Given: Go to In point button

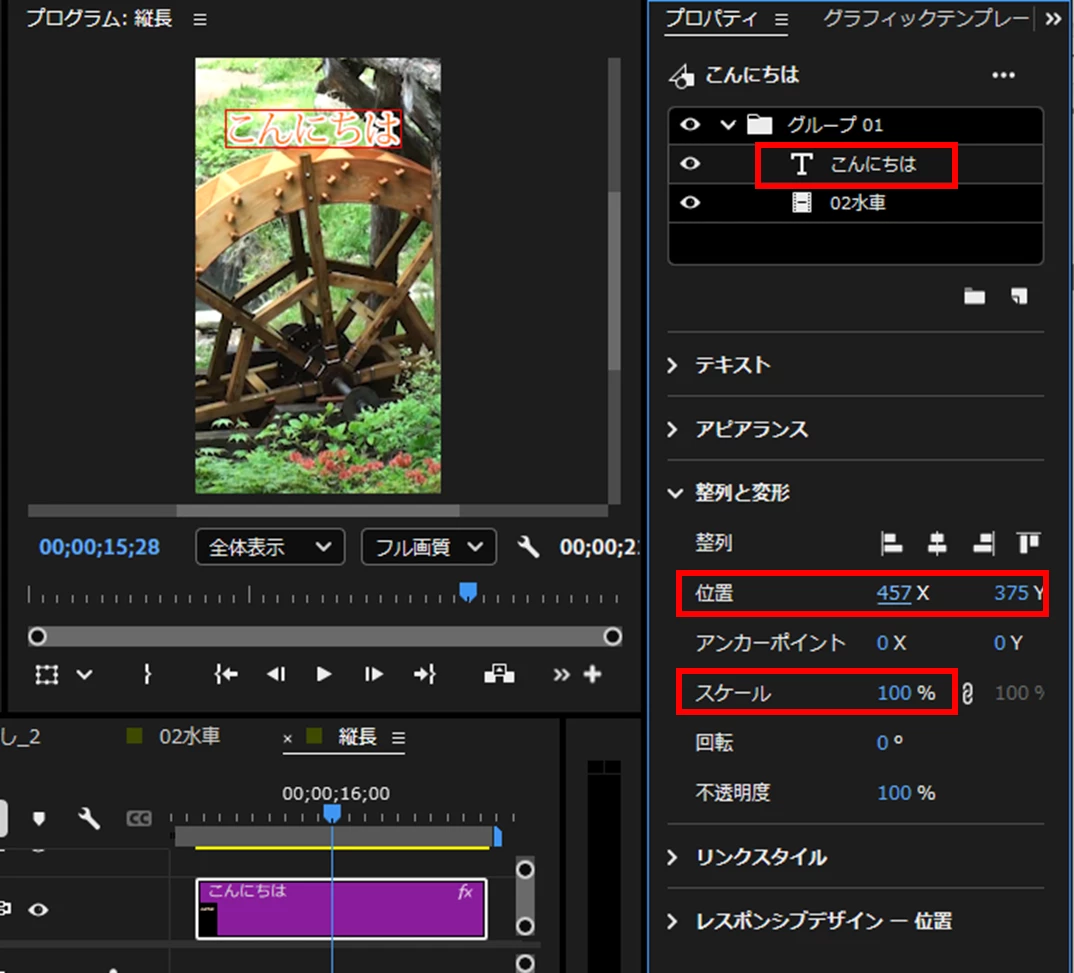Looking at the screenshot, I should click(x=225, y=674).
